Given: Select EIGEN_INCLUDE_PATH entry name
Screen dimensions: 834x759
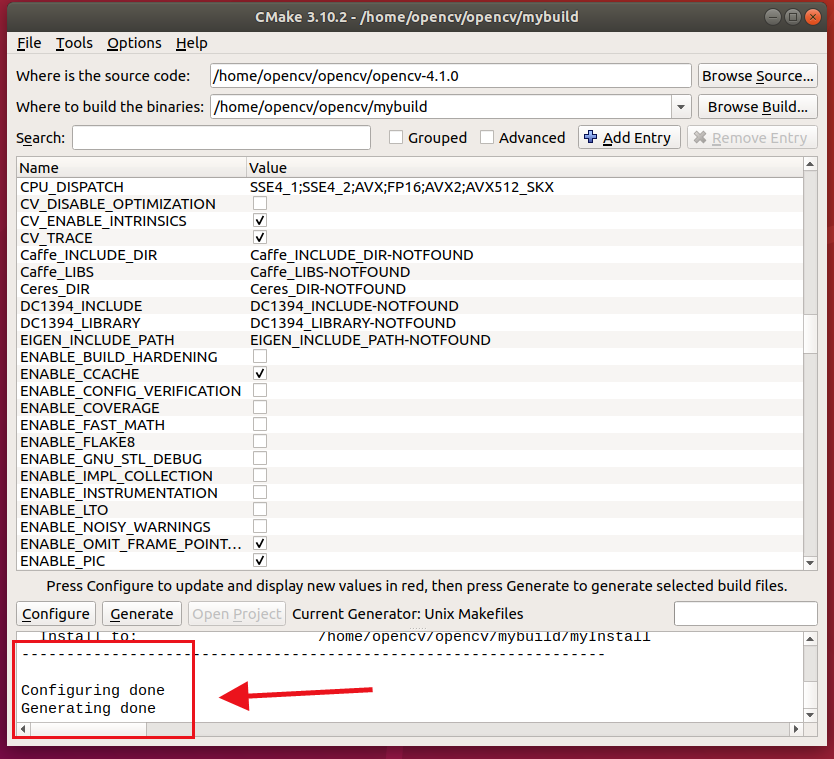Looking at the screenshot, I should pyautogui.click(x=97, y=340).
